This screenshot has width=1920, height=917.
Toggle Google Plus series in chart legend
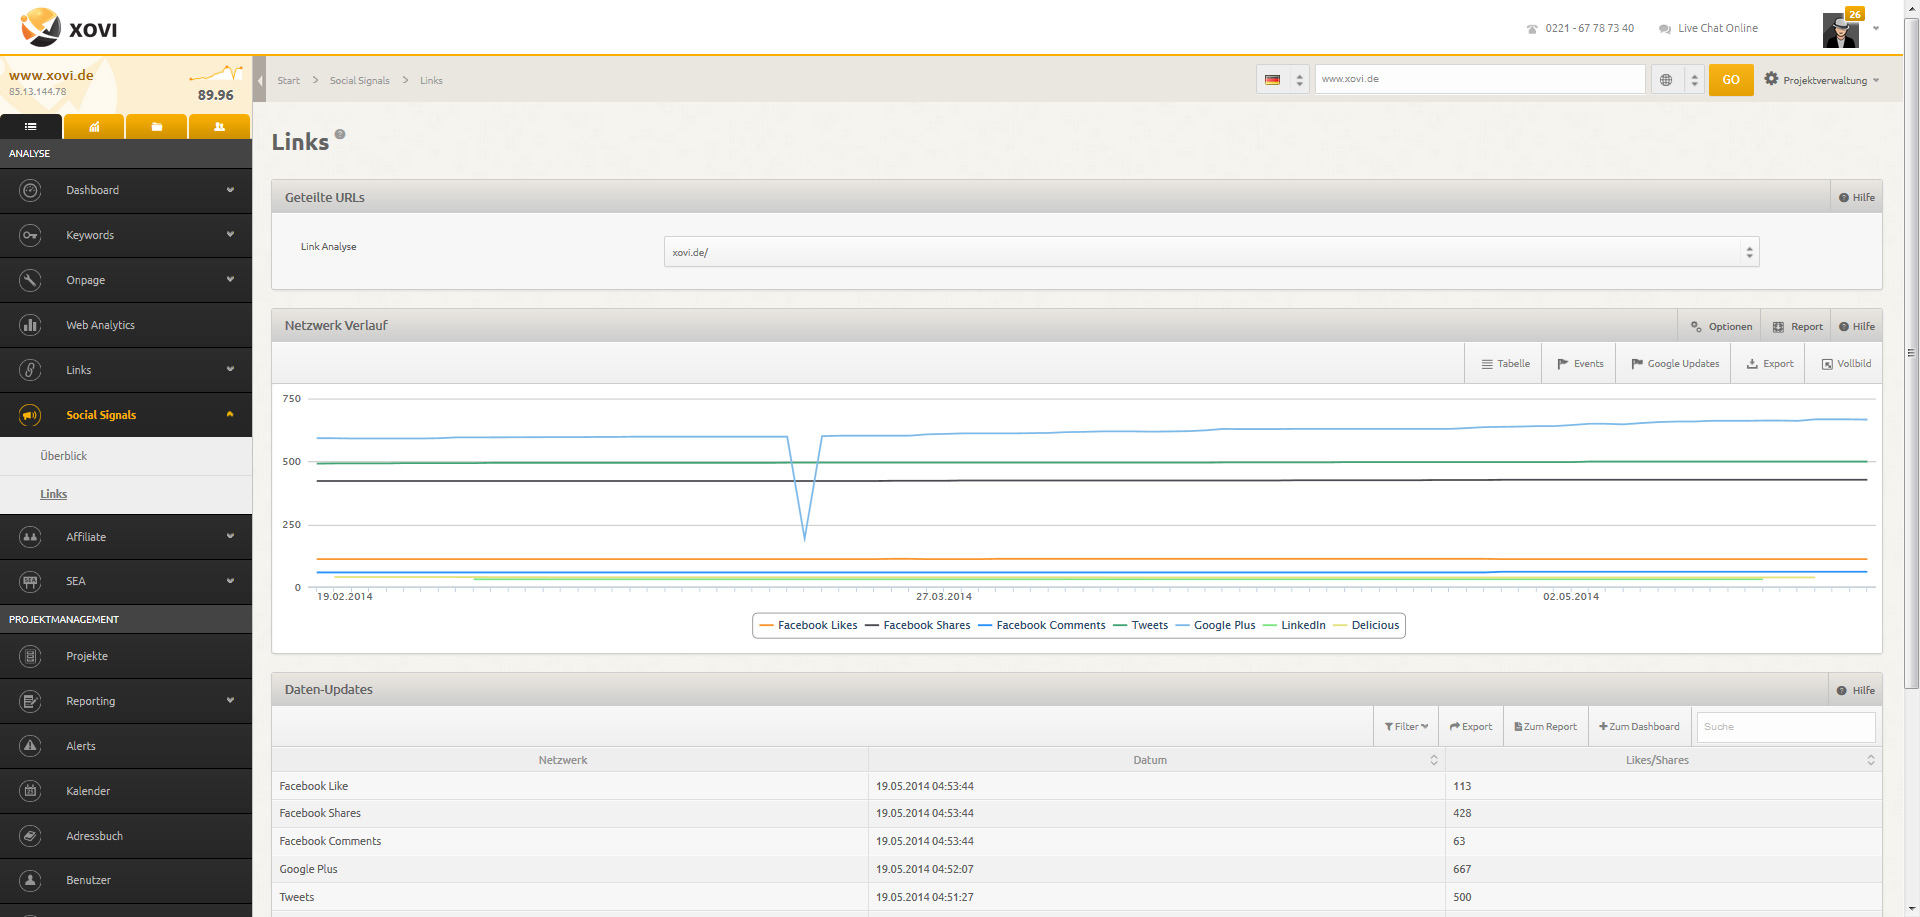(x=1215, y=625)
